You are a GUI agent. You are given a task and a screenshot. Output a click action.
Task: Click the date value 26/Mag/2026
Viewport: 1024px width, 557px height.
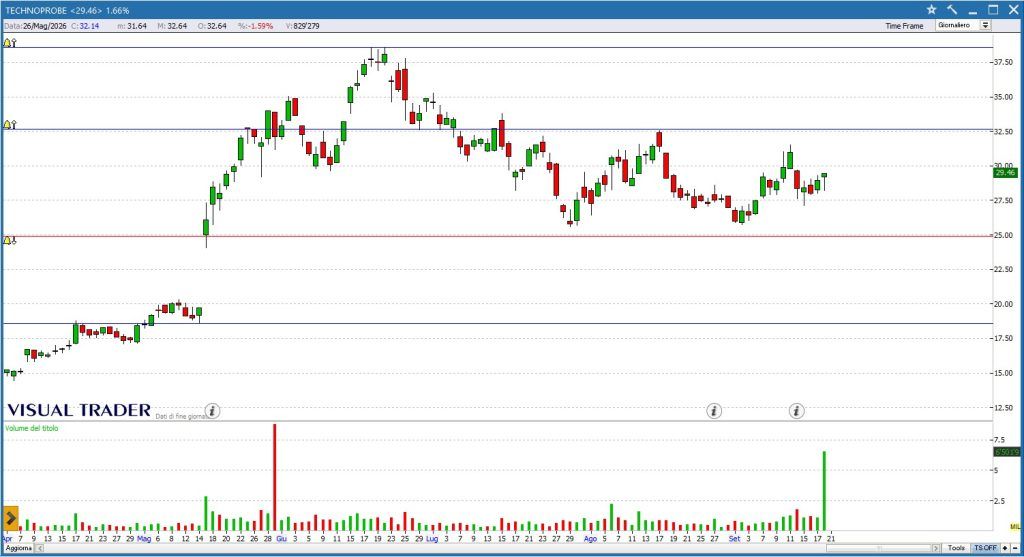(45, 26)
